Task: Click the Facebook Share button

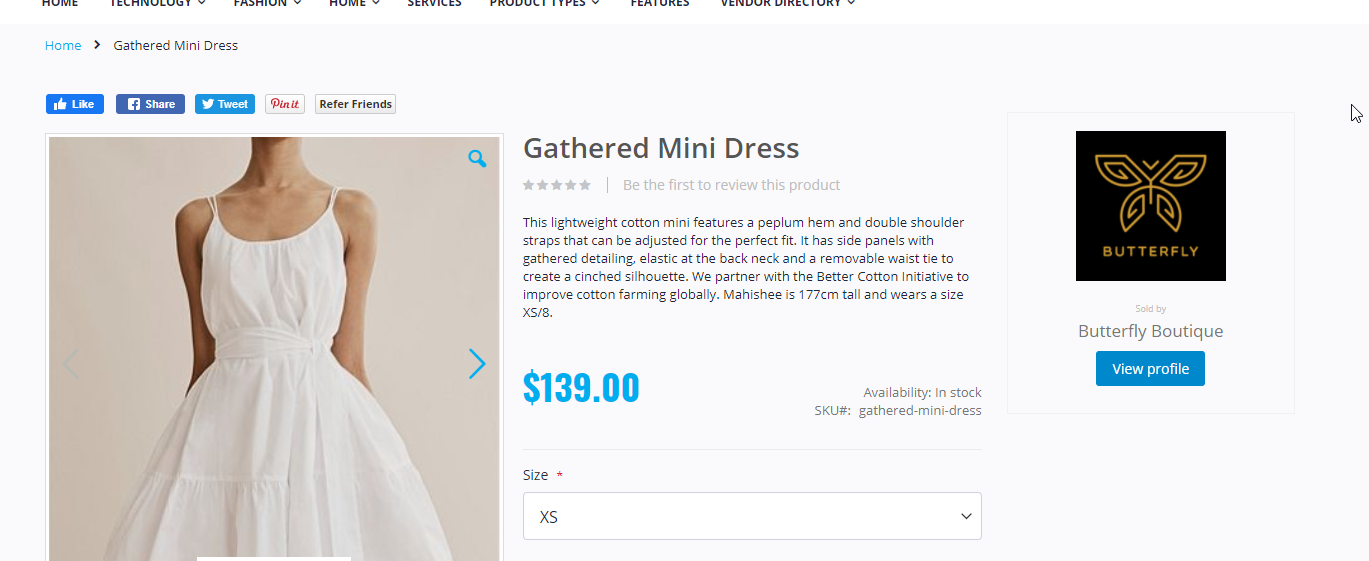Action: tap(150, 104)
